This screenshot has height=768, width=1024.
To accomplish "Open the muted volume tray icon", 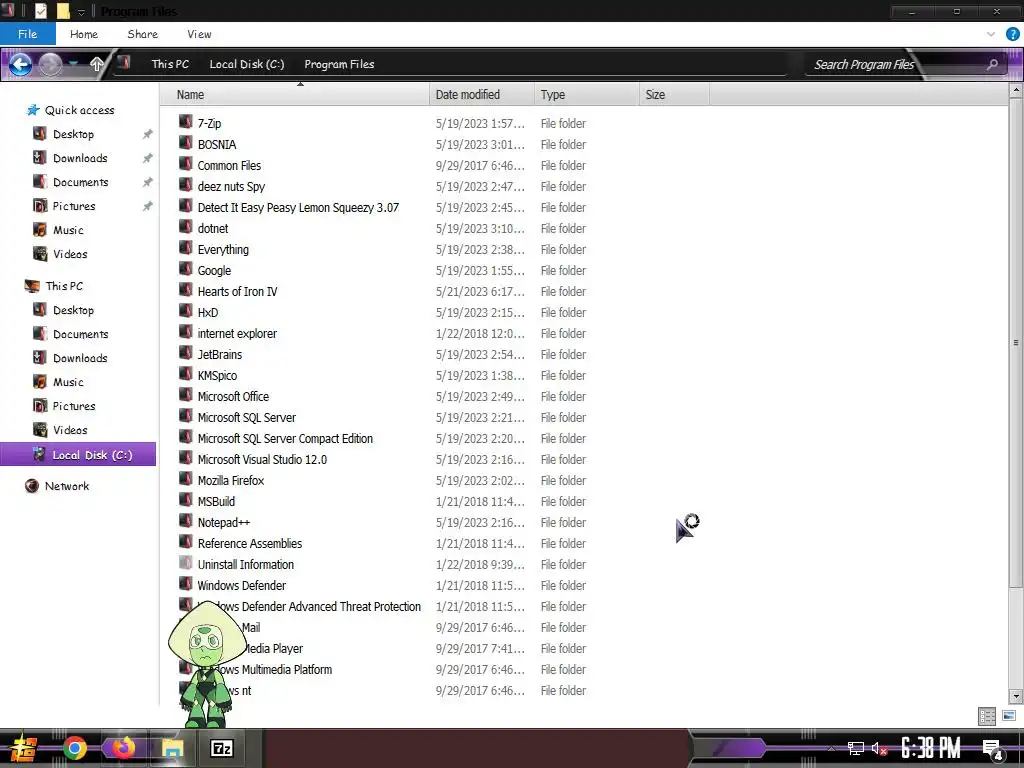I will click(x=879, y=748).
